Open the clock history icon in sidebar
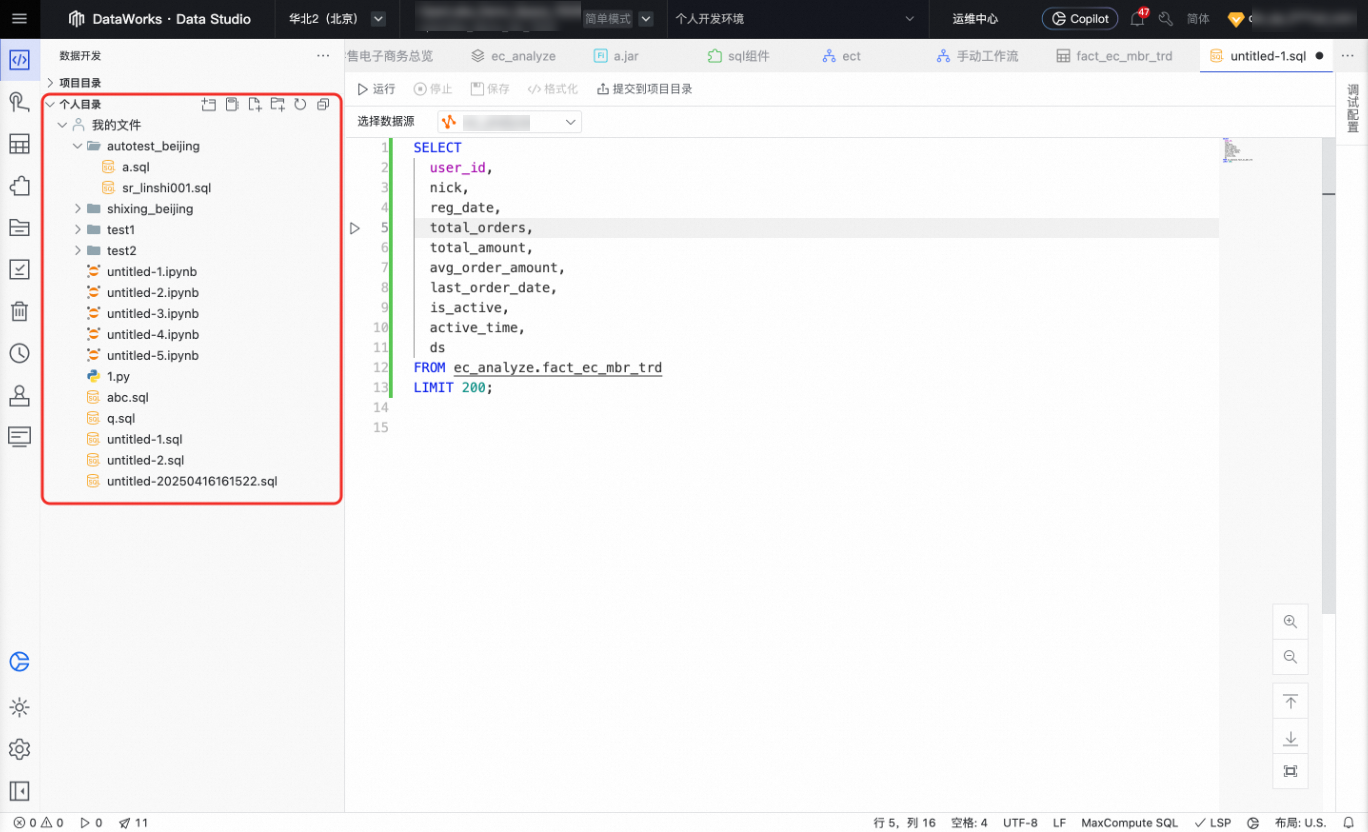The width and height of the screenshot is (1368, 832). (x=19, y=353)
